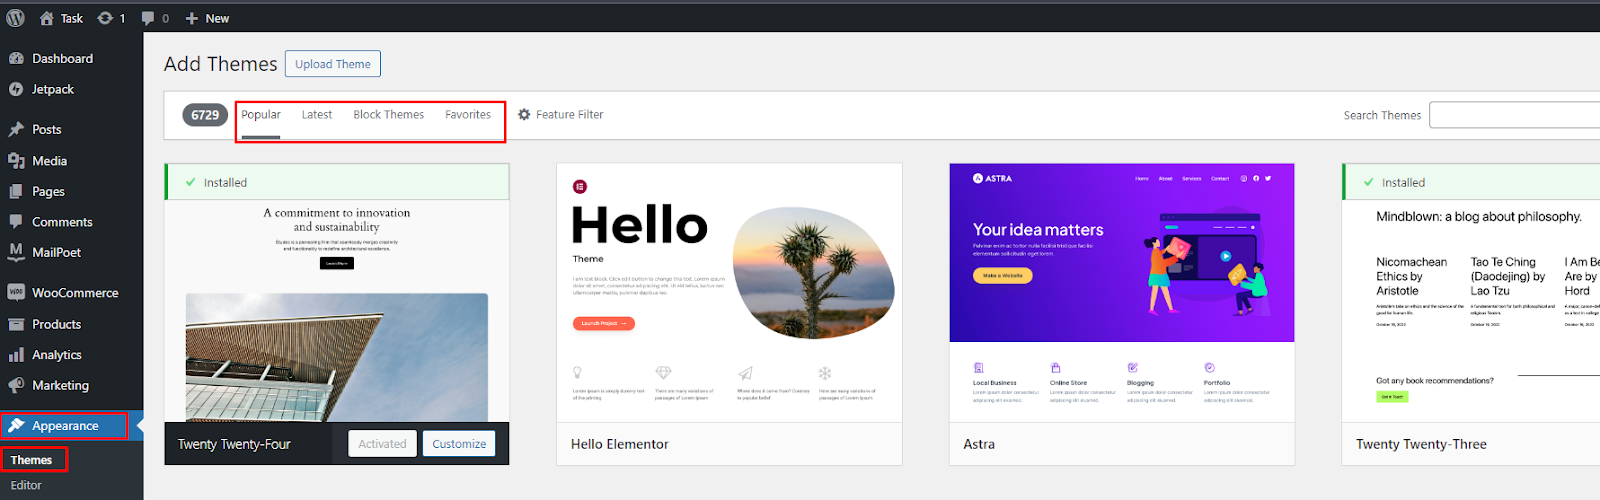Switch to the Favorites tab

(468, 115)
